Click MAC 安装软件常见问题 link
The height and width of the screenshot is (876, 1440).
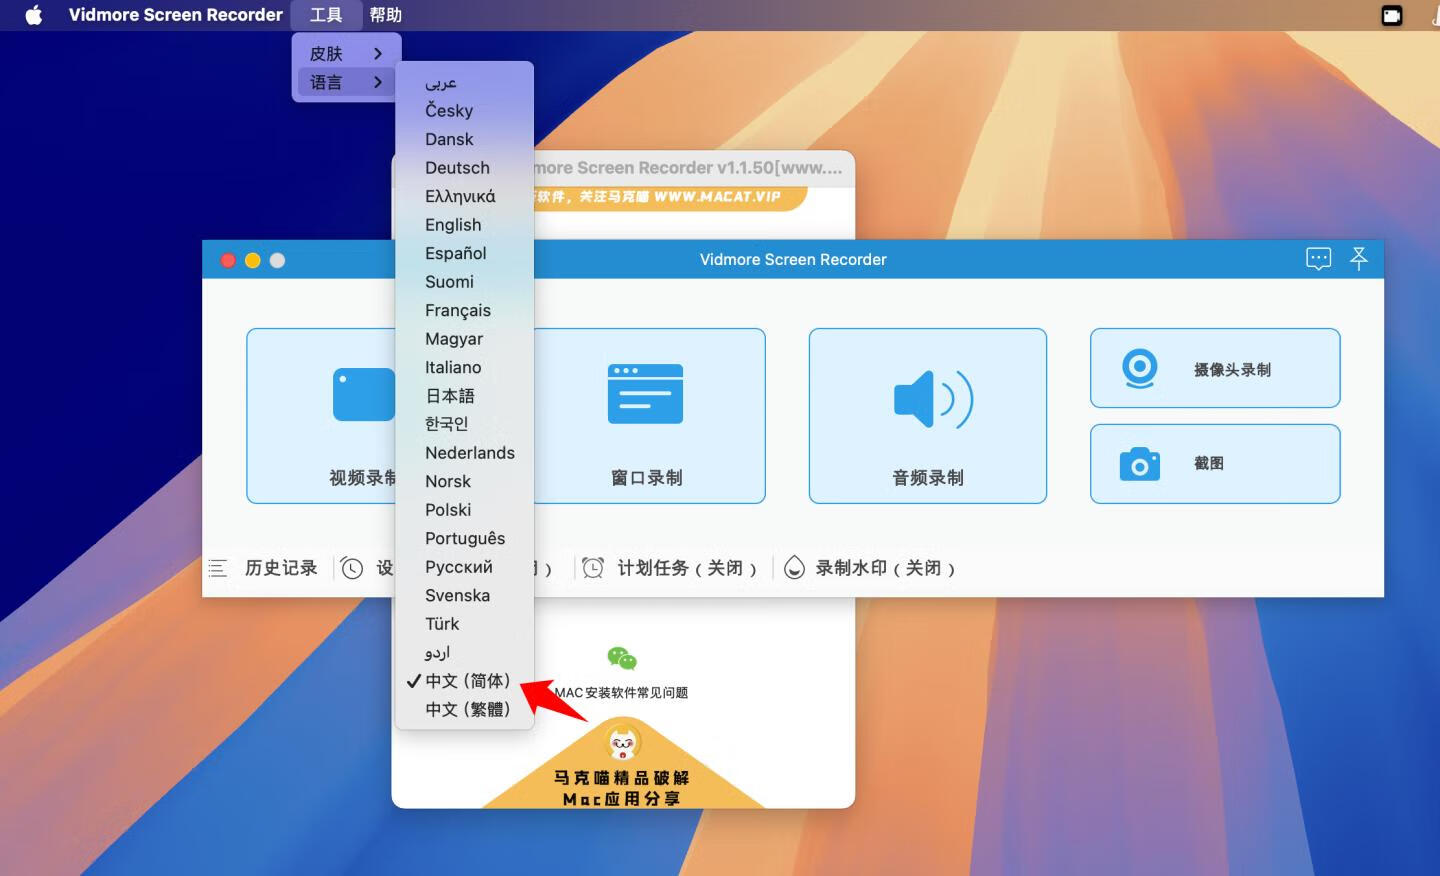pyautogui.click(x=621, y=692)
